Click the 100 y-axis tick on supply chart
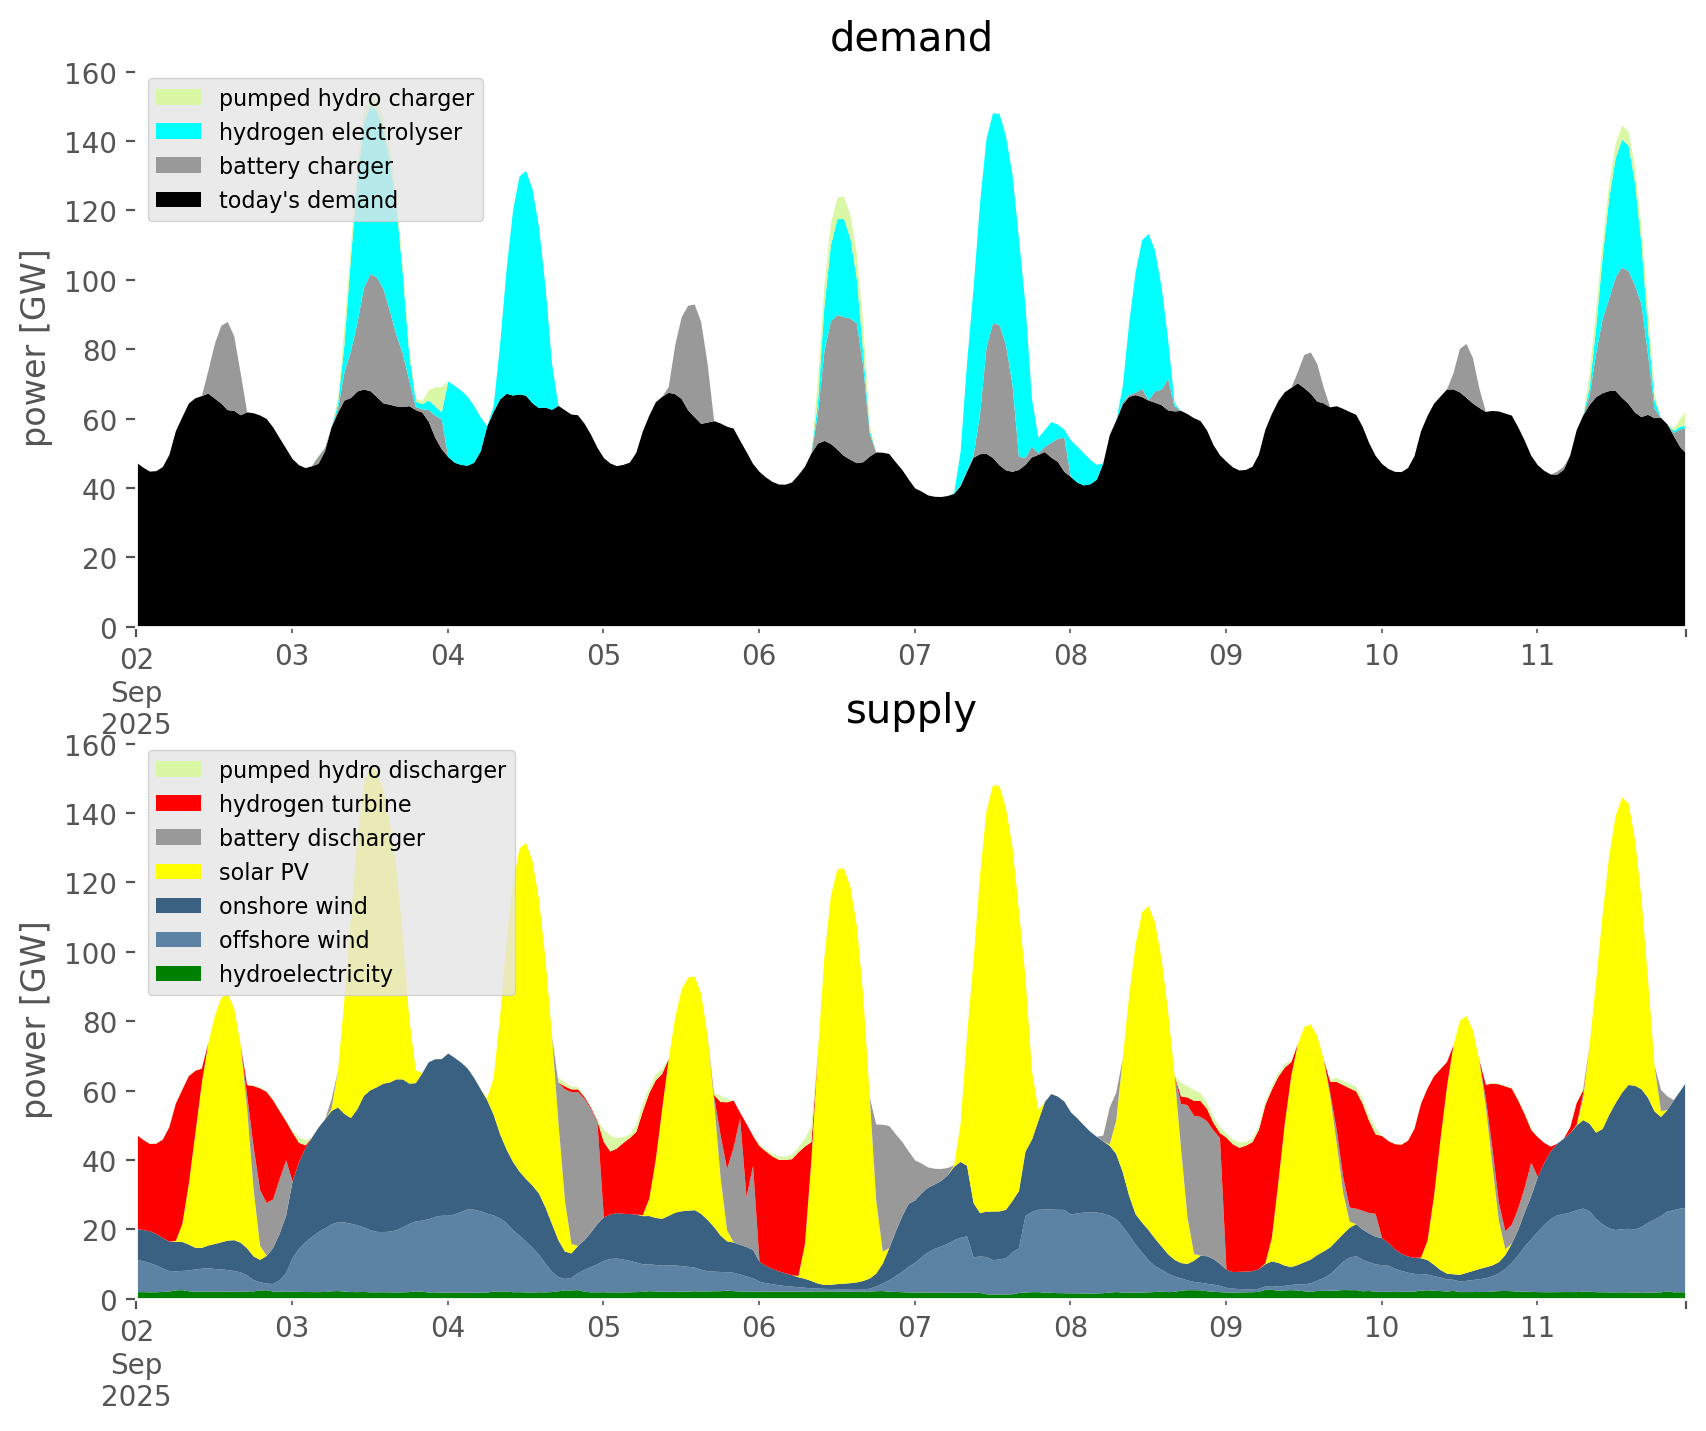 [x=91, y=953]
